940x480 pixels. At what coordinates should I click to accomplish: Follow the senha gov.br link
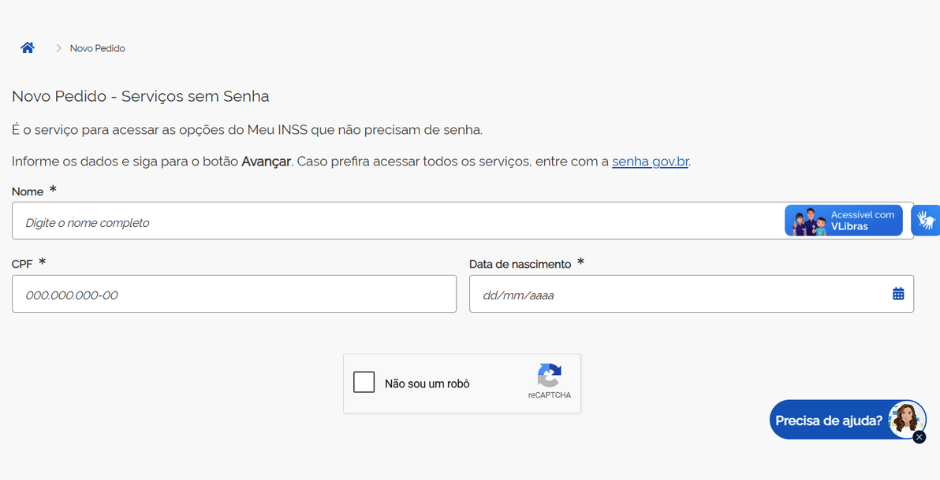pyautogui.click(x=650, y=162)
